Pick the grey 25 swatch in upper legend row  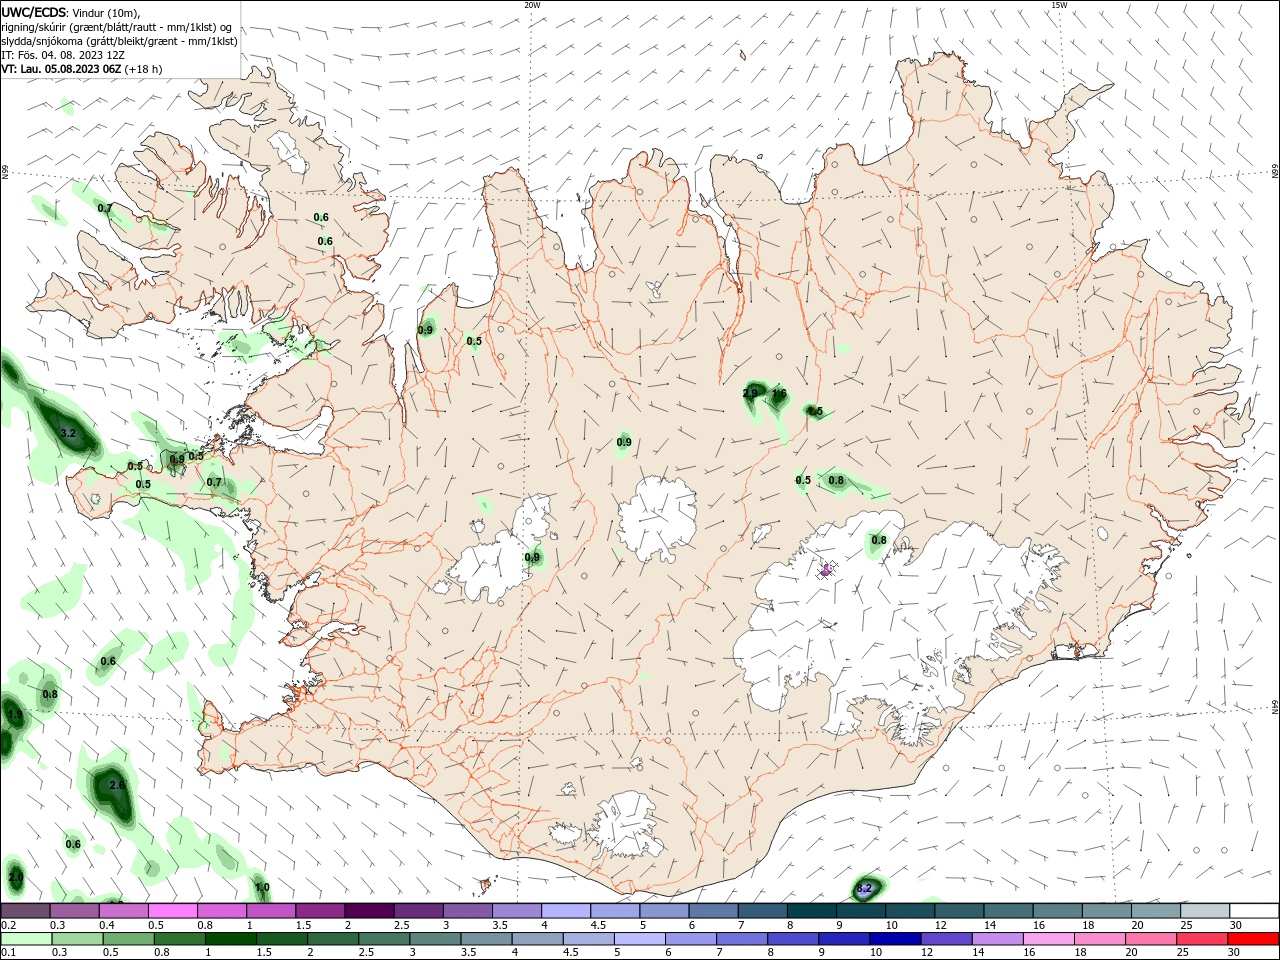click(x=1204, y=910)
